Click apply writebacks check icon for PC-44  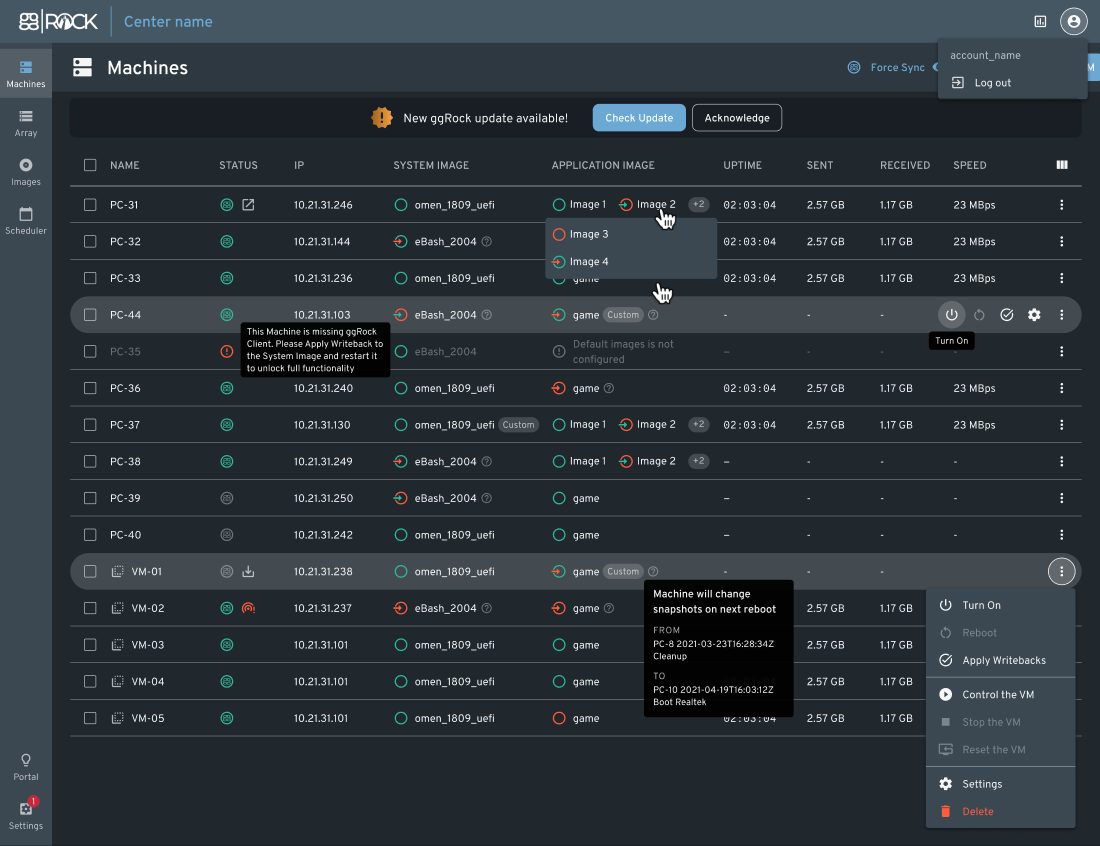[x=1007, y=315]
